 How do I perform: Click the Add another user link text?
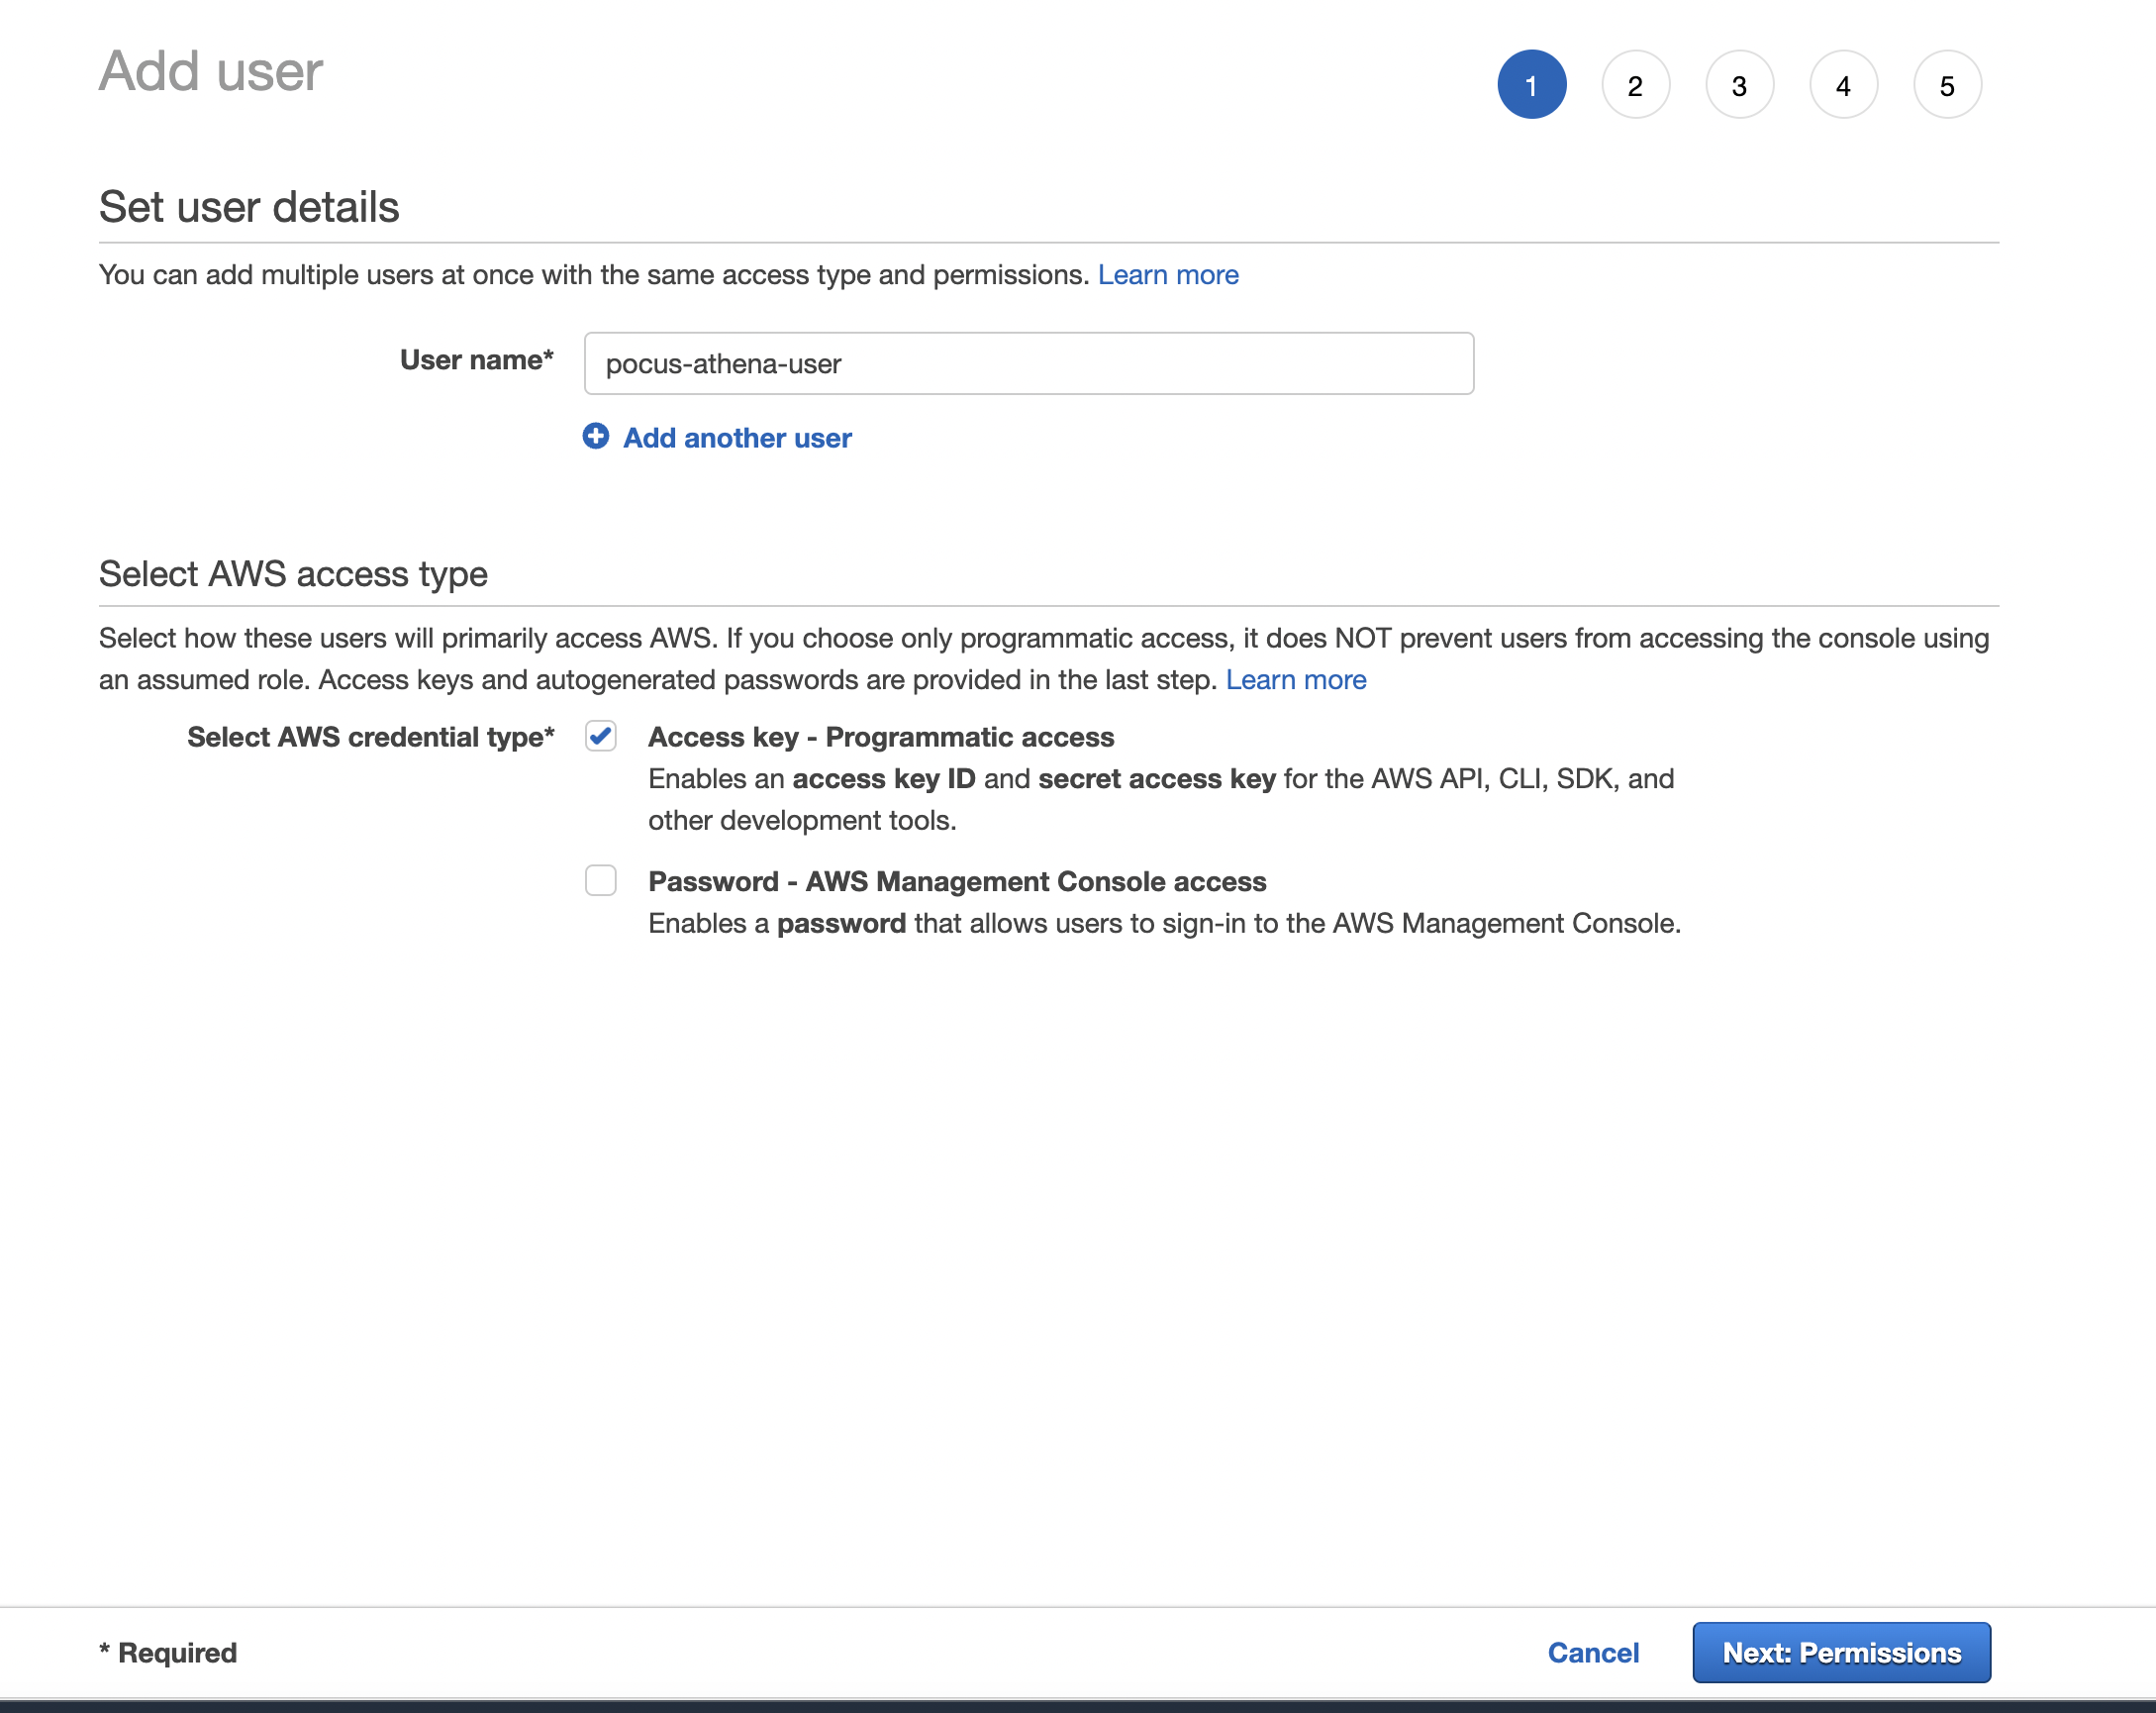(737, 438)
